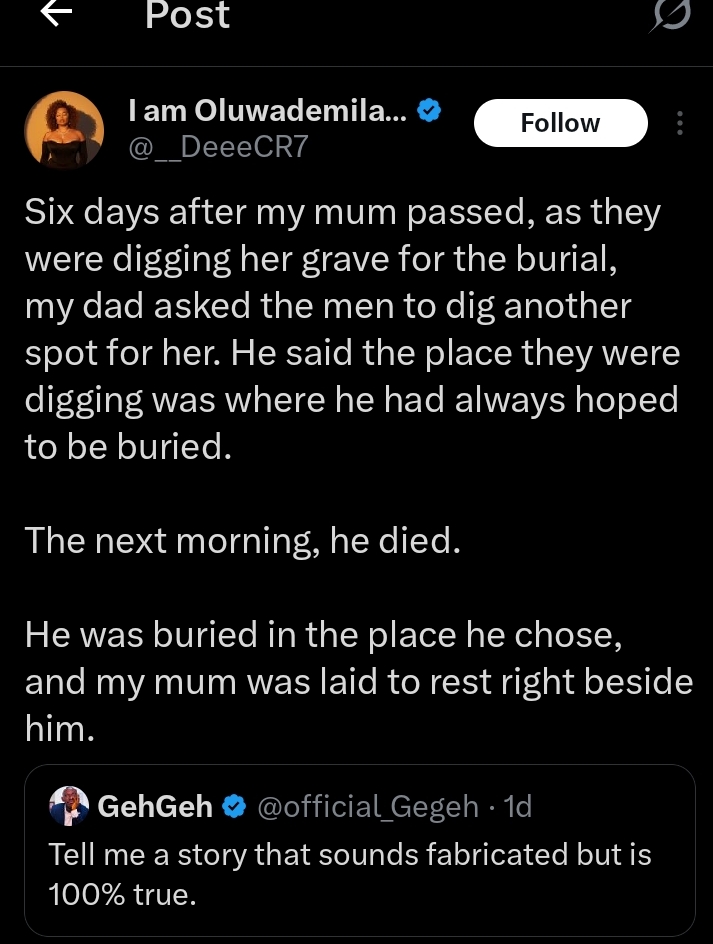Tap the display name 'I am Oluwademila...'
The width and height of the screenshot is (713, 944).
(267, 112)
